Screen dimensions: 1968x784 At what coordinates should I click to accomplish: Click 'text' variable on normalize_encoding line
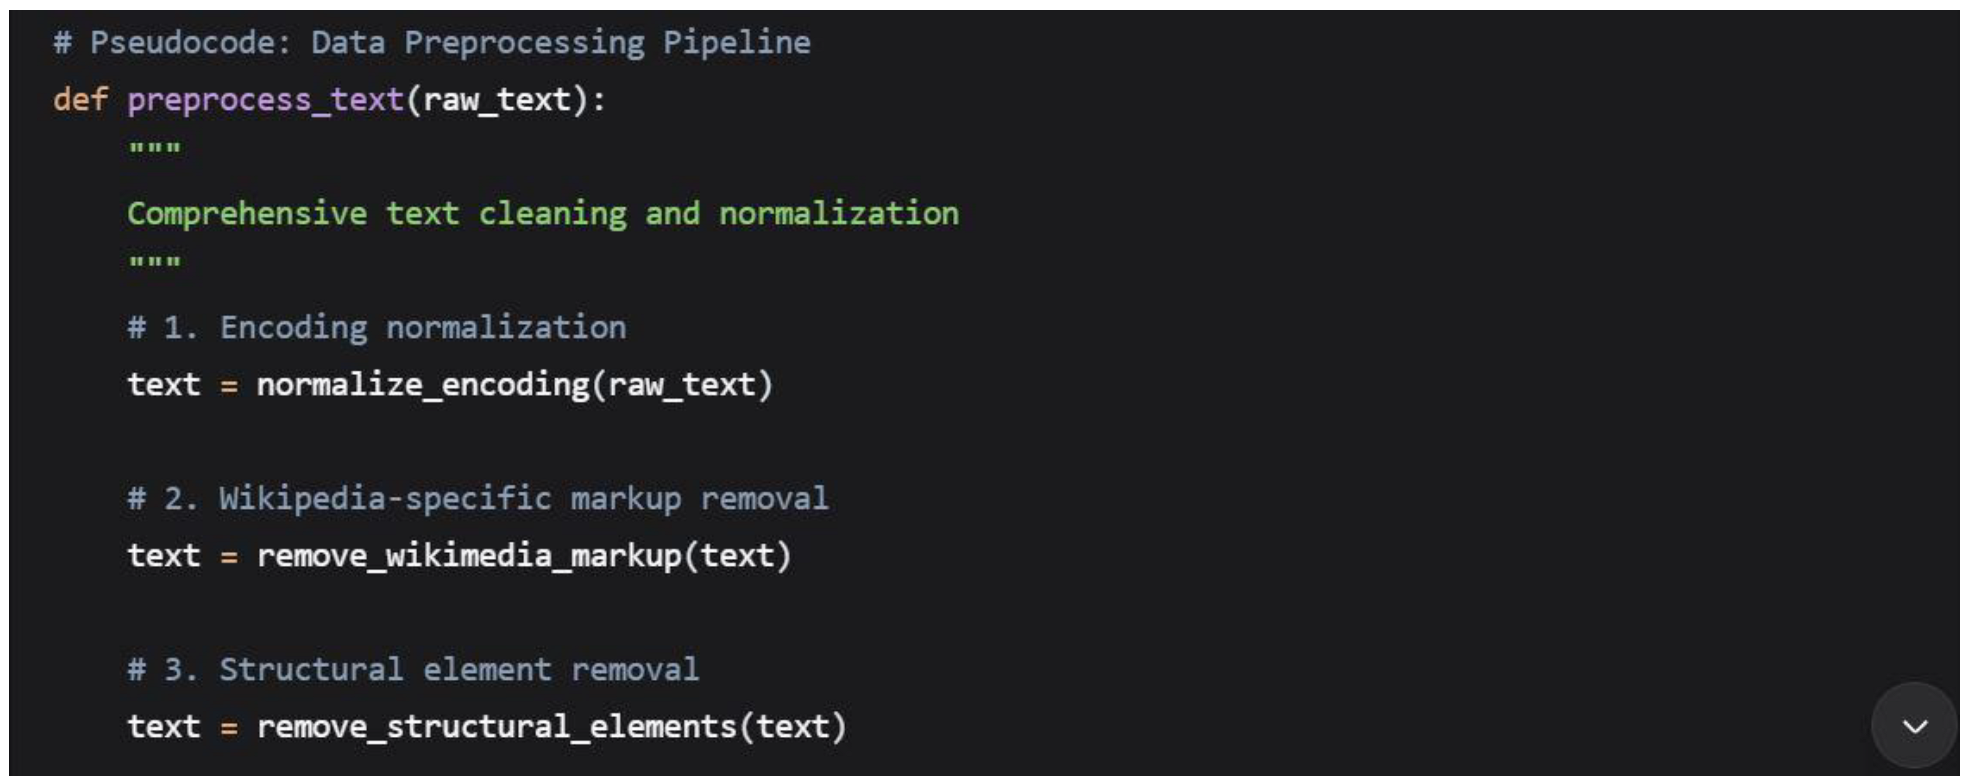click(x=163, y=385)
